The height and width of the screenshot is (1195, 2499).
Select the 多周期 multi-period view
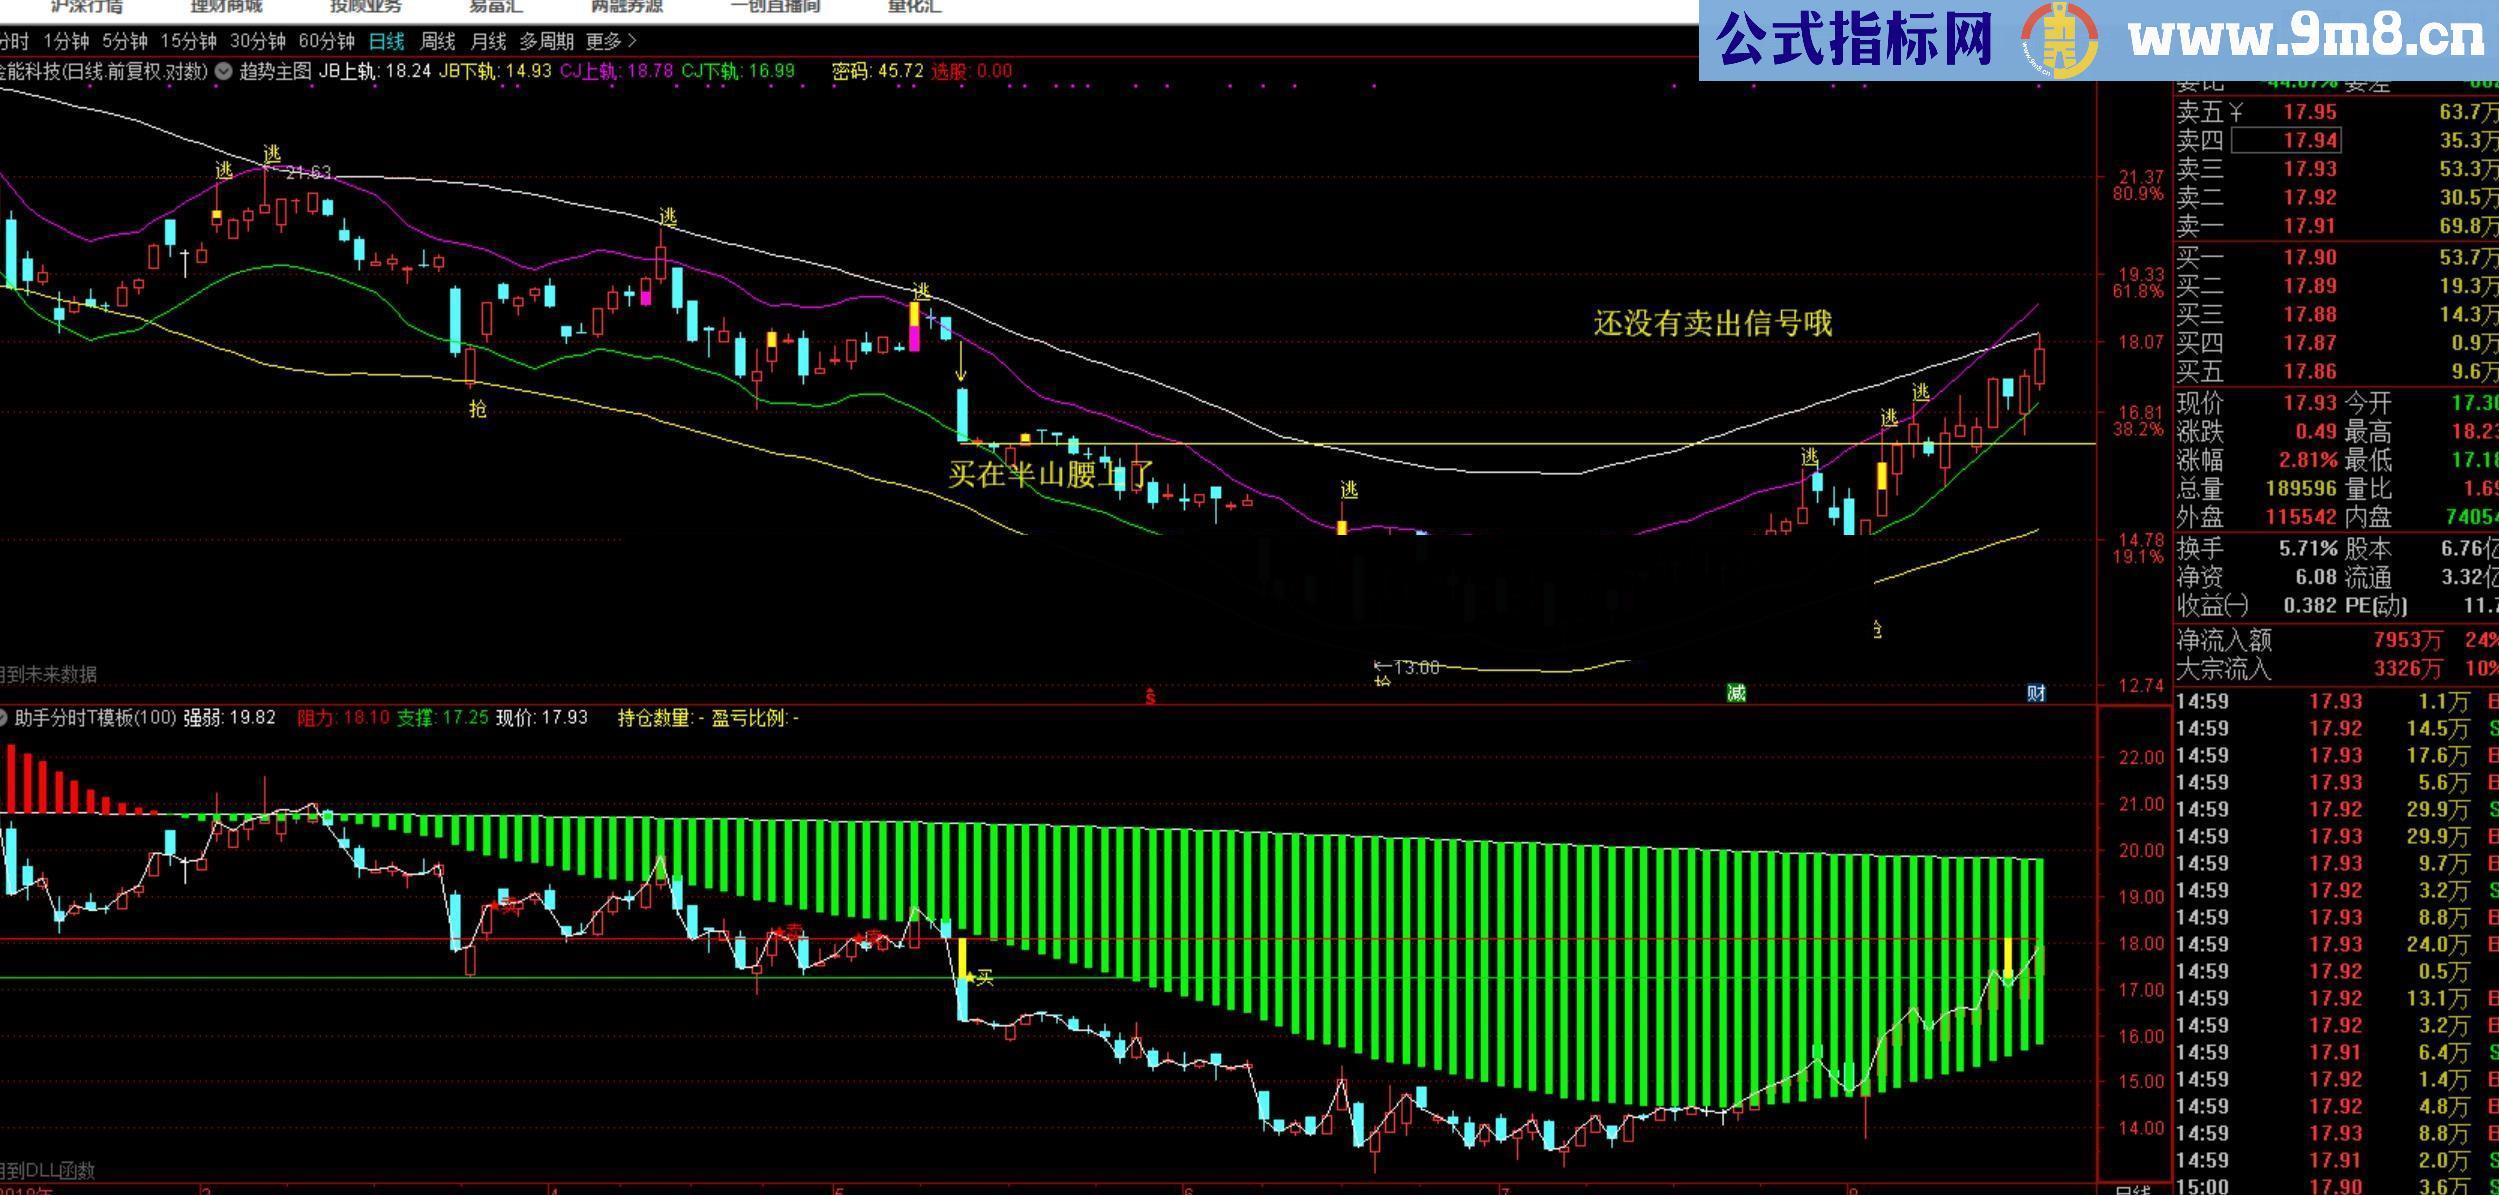pos(546,41)
